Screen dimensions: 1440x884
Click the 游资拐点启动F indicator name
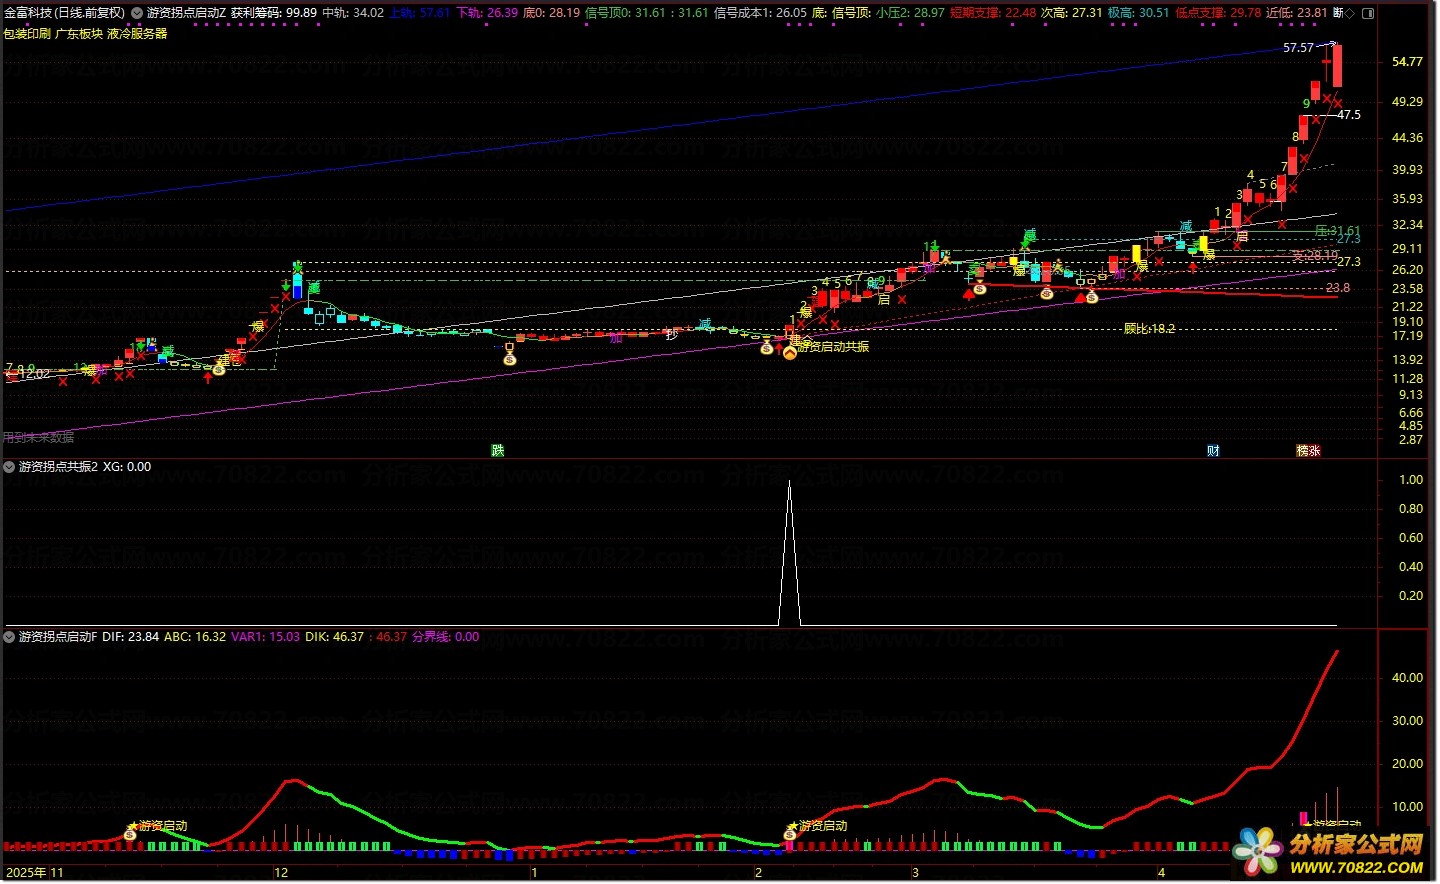tap(58, 637)
